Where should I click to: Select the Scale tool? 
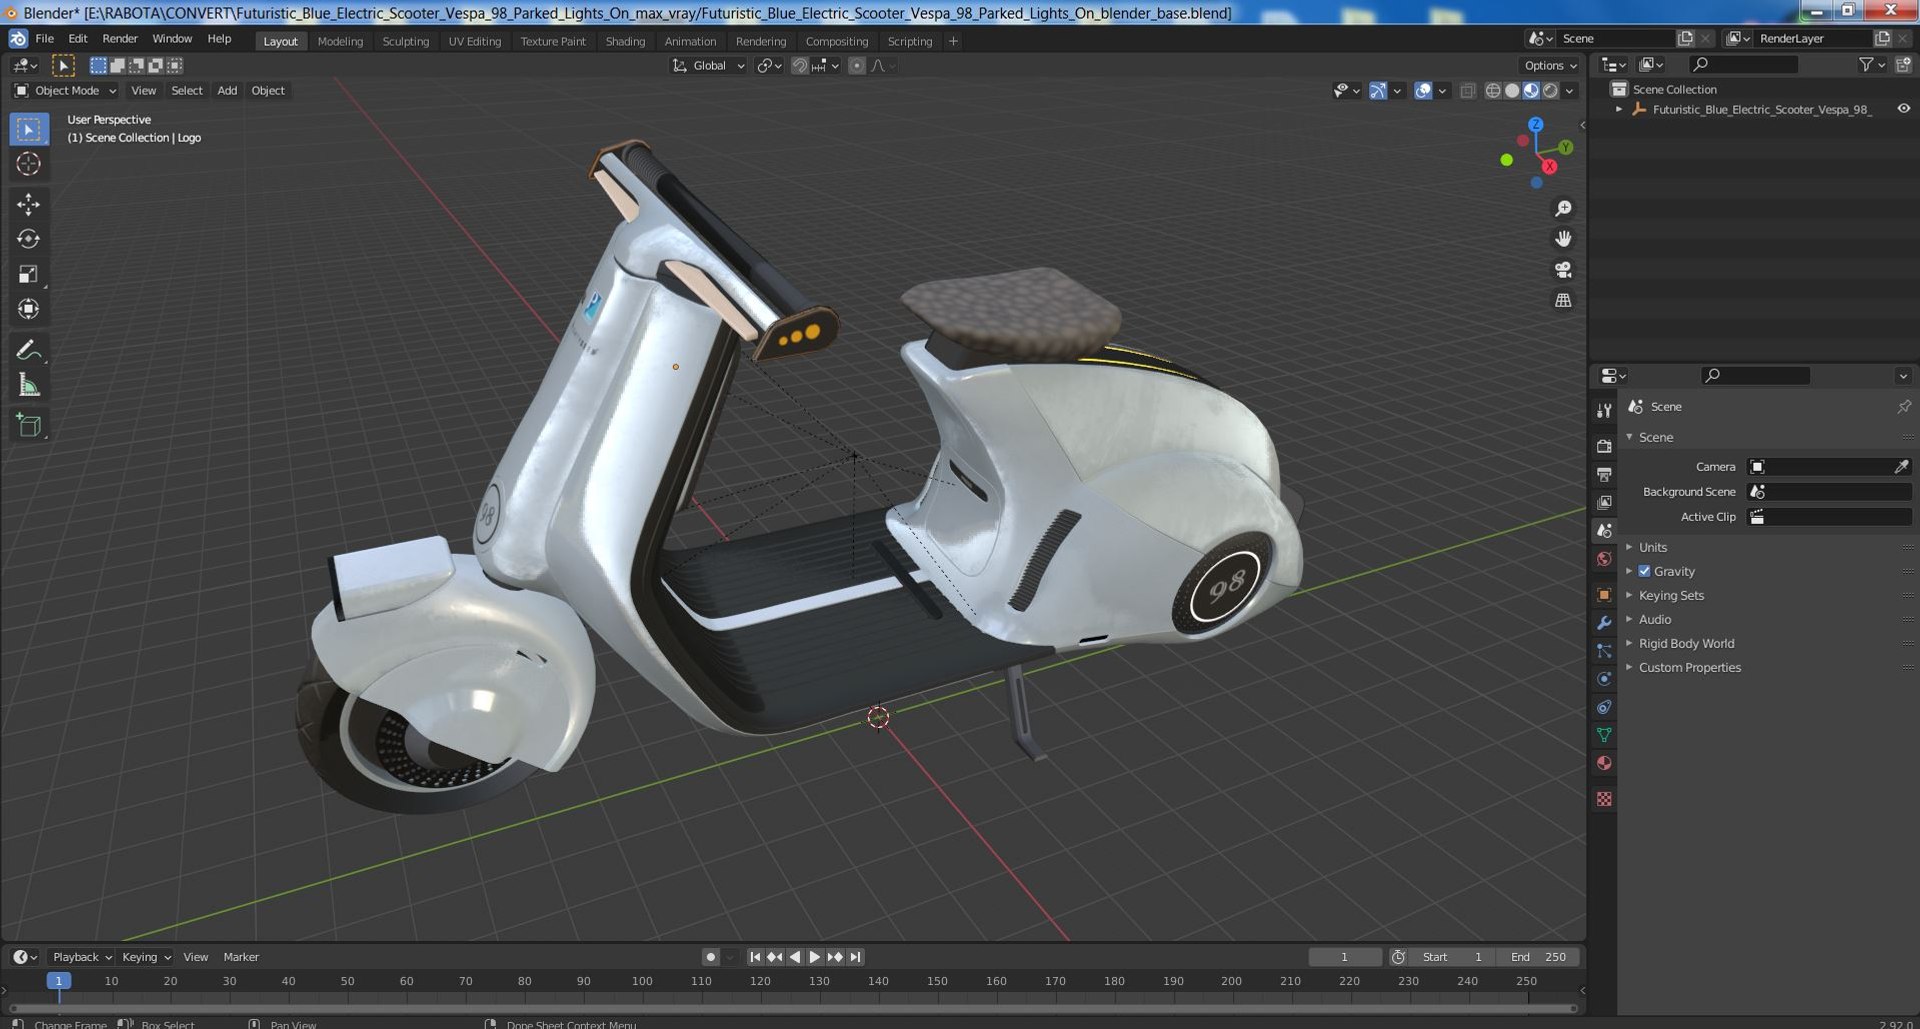tap(28, 274)
